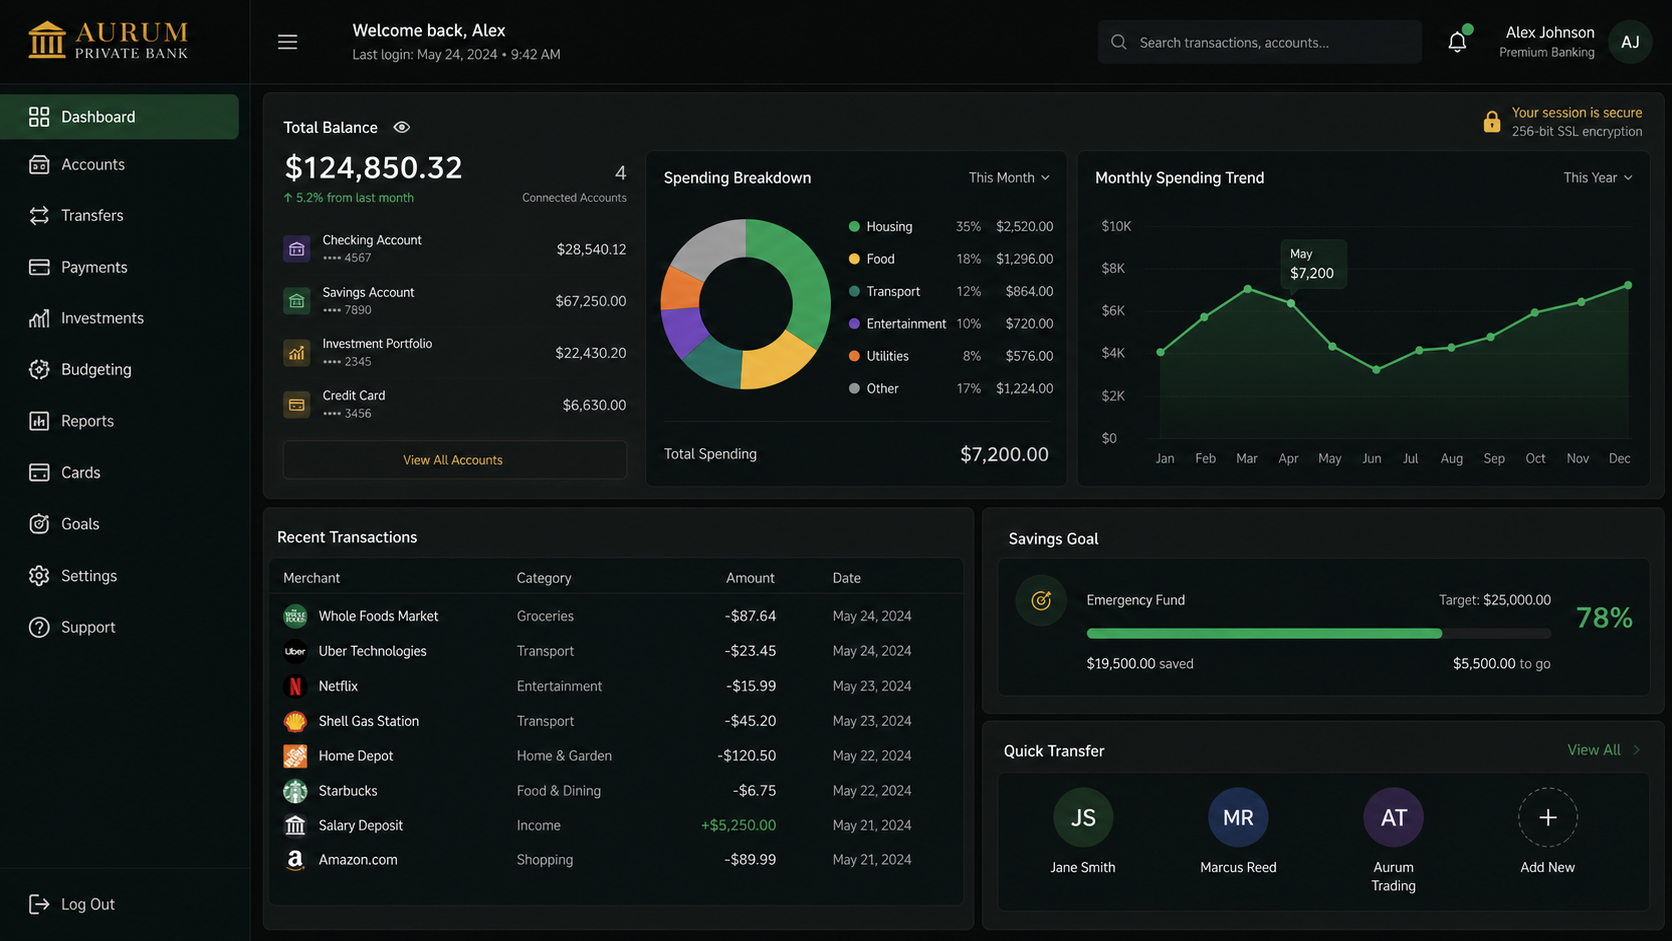Click the Investment Portfolio icon
The image size is (1672, 941).
[x=296, y=353]
